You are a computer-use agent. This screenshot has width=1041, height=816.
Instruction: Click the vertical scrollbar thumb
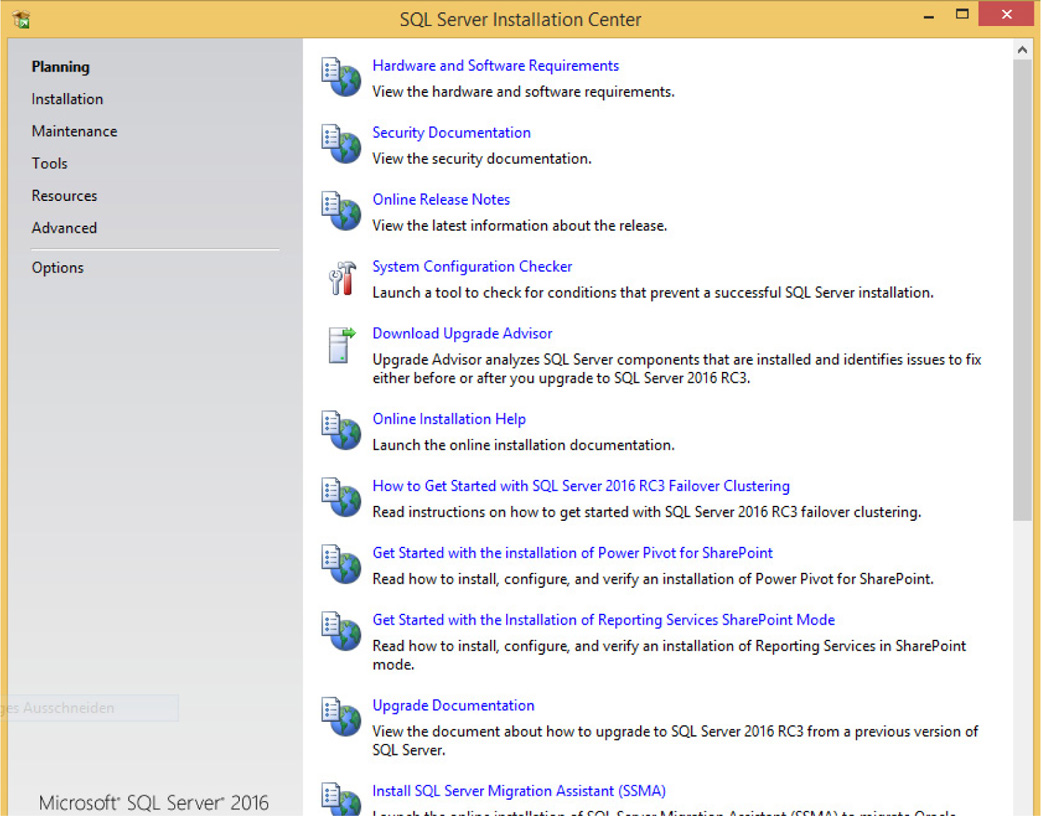[x=1022, y=290]
